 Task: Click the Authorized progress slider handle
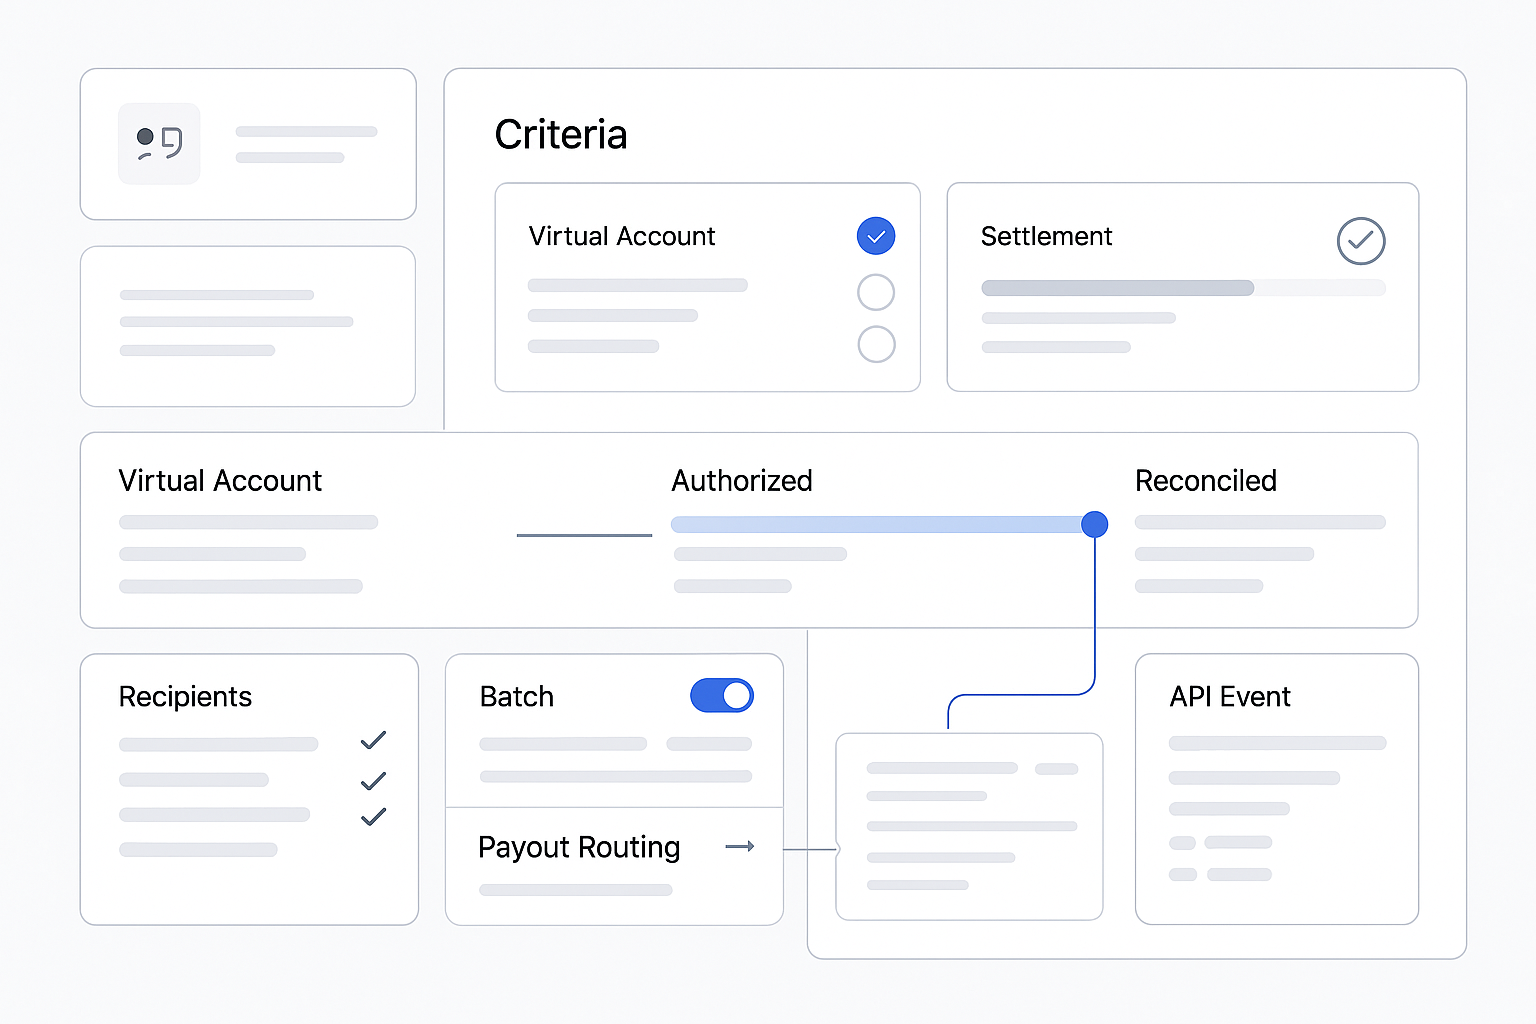point(1095,524)
